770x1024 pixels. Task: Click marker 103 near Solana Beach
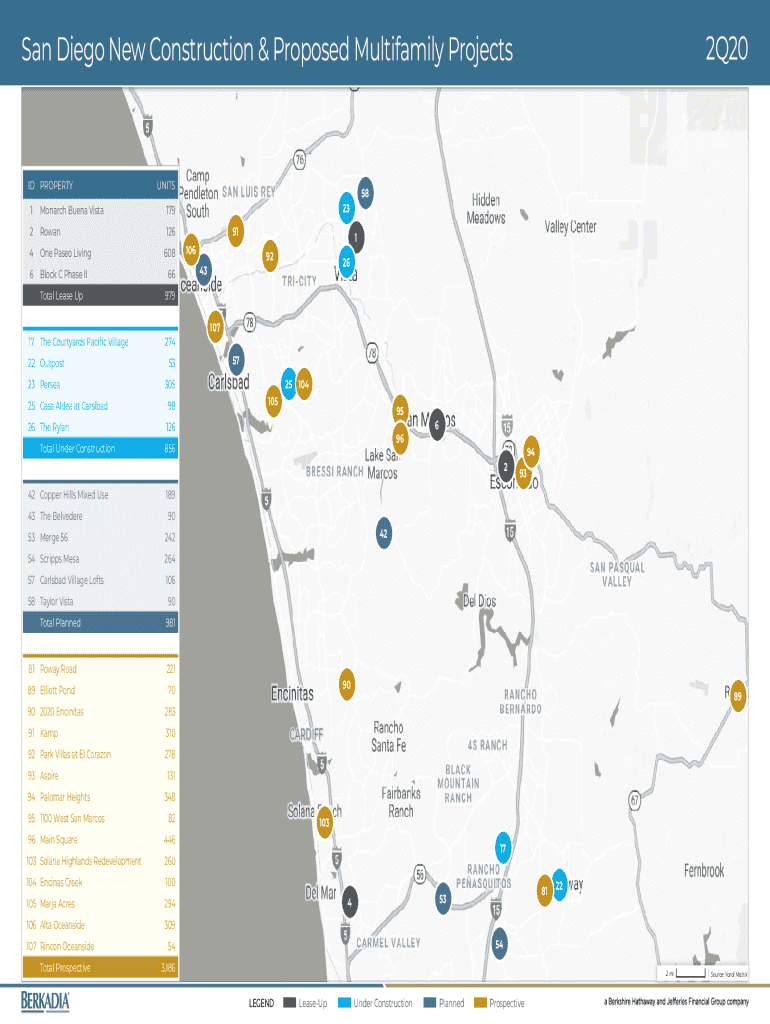pos(324,823)
